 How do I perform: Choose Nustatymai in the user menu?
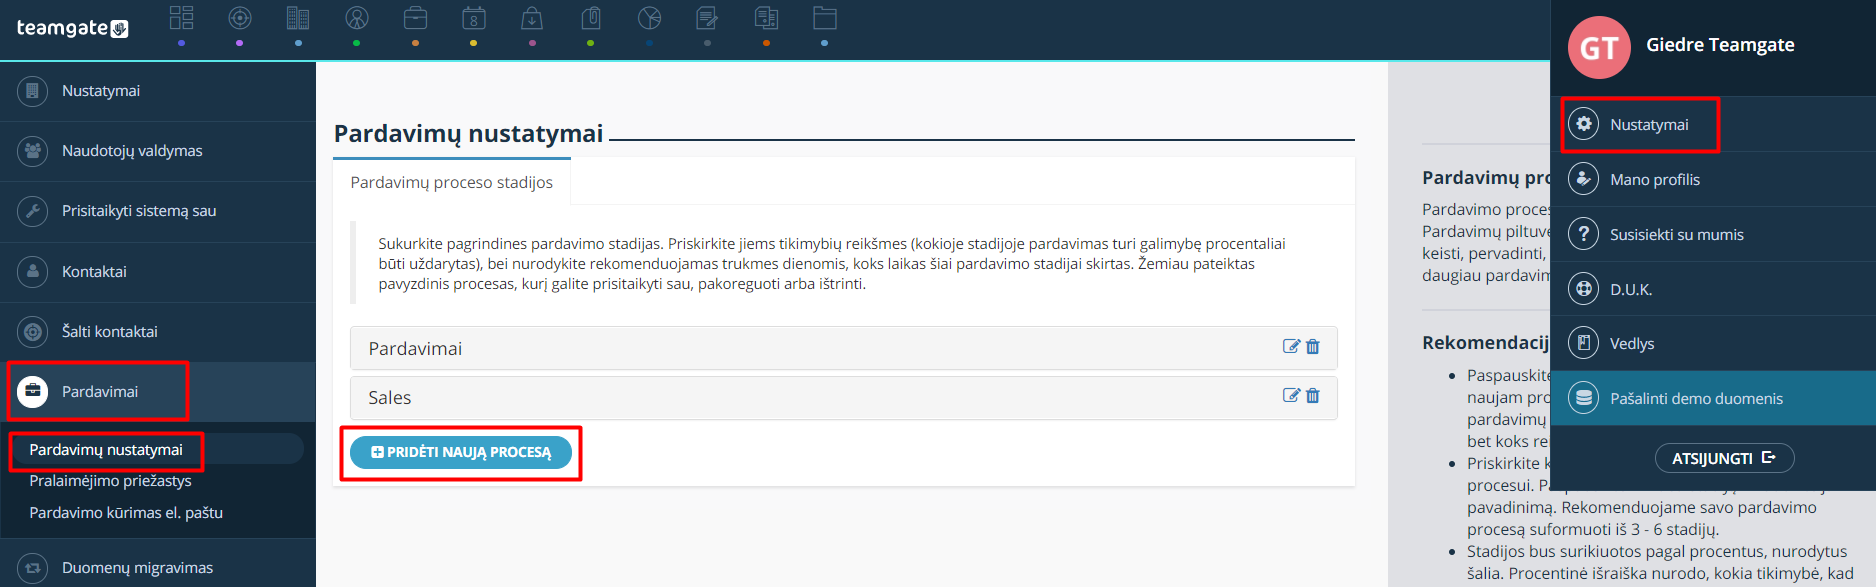click(1713, 124)
